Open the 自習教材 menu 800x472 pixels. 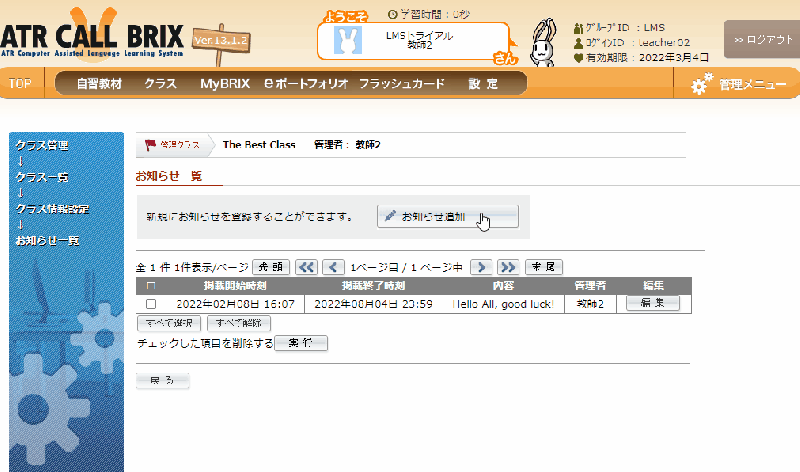tap(99, 84)
